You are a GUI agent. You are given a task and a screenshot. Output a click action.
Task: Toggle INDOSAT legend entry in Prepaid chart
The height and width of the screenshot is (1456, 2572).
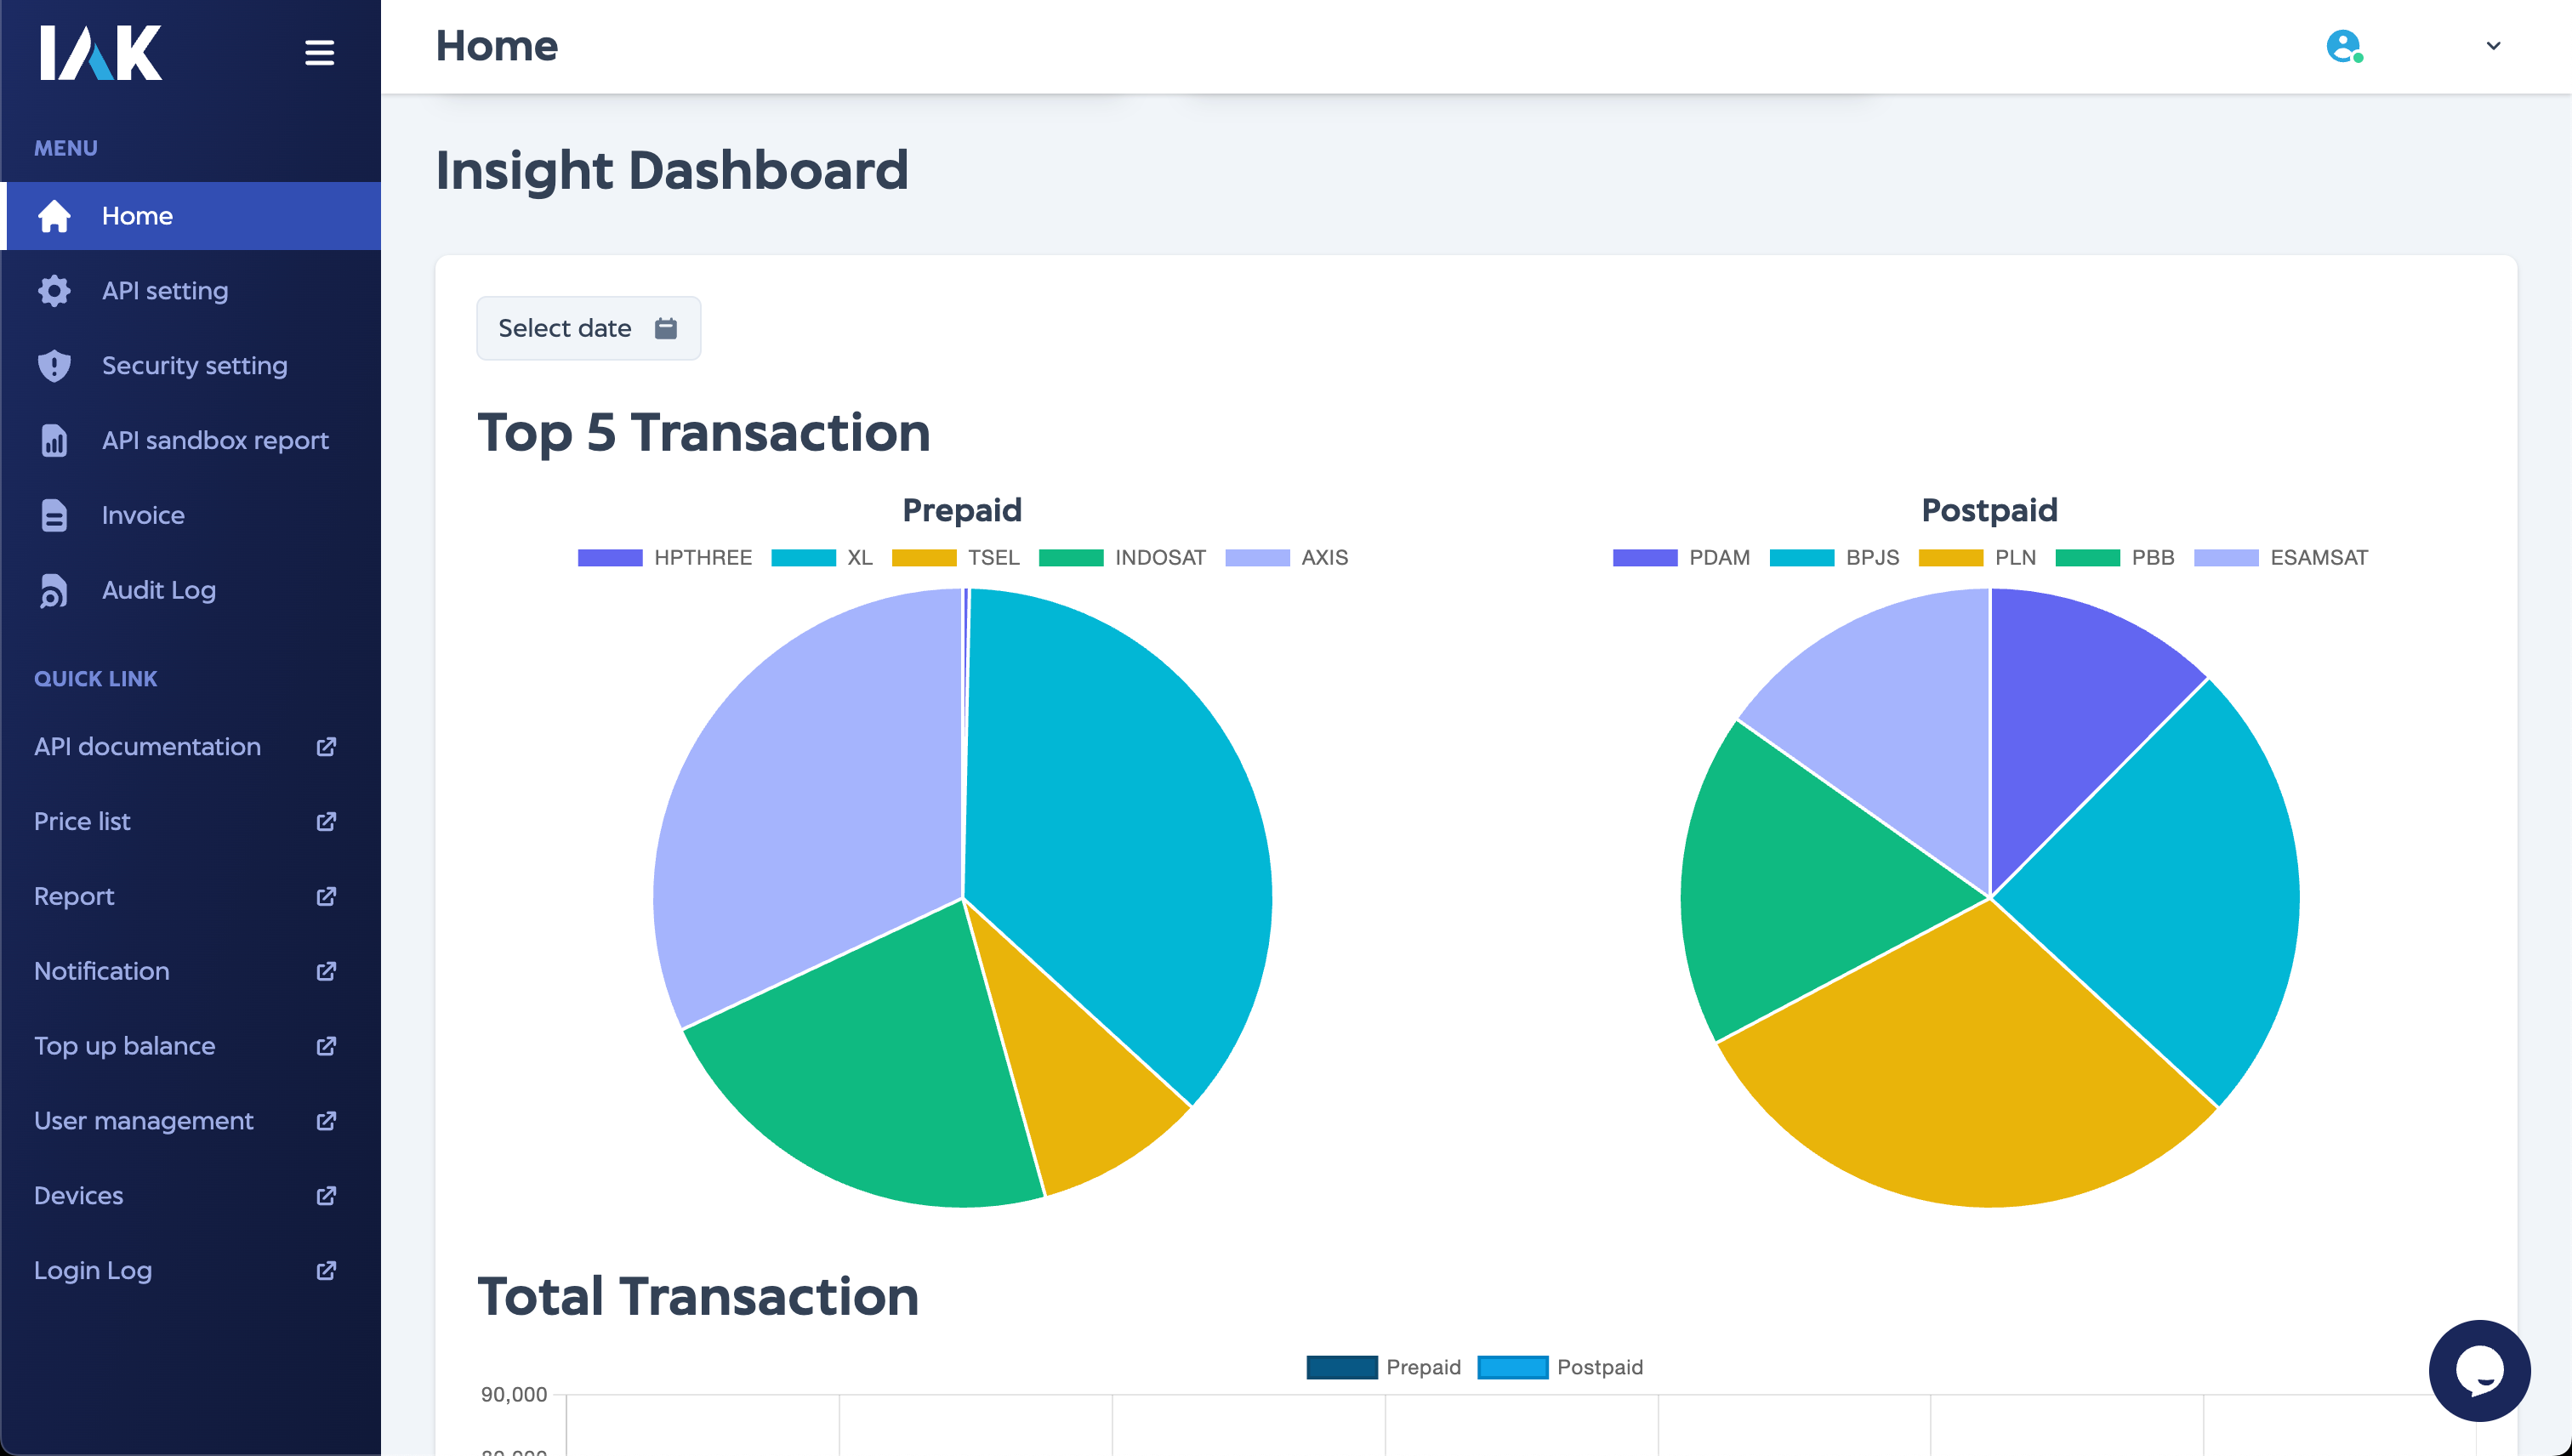(1122, 558)
